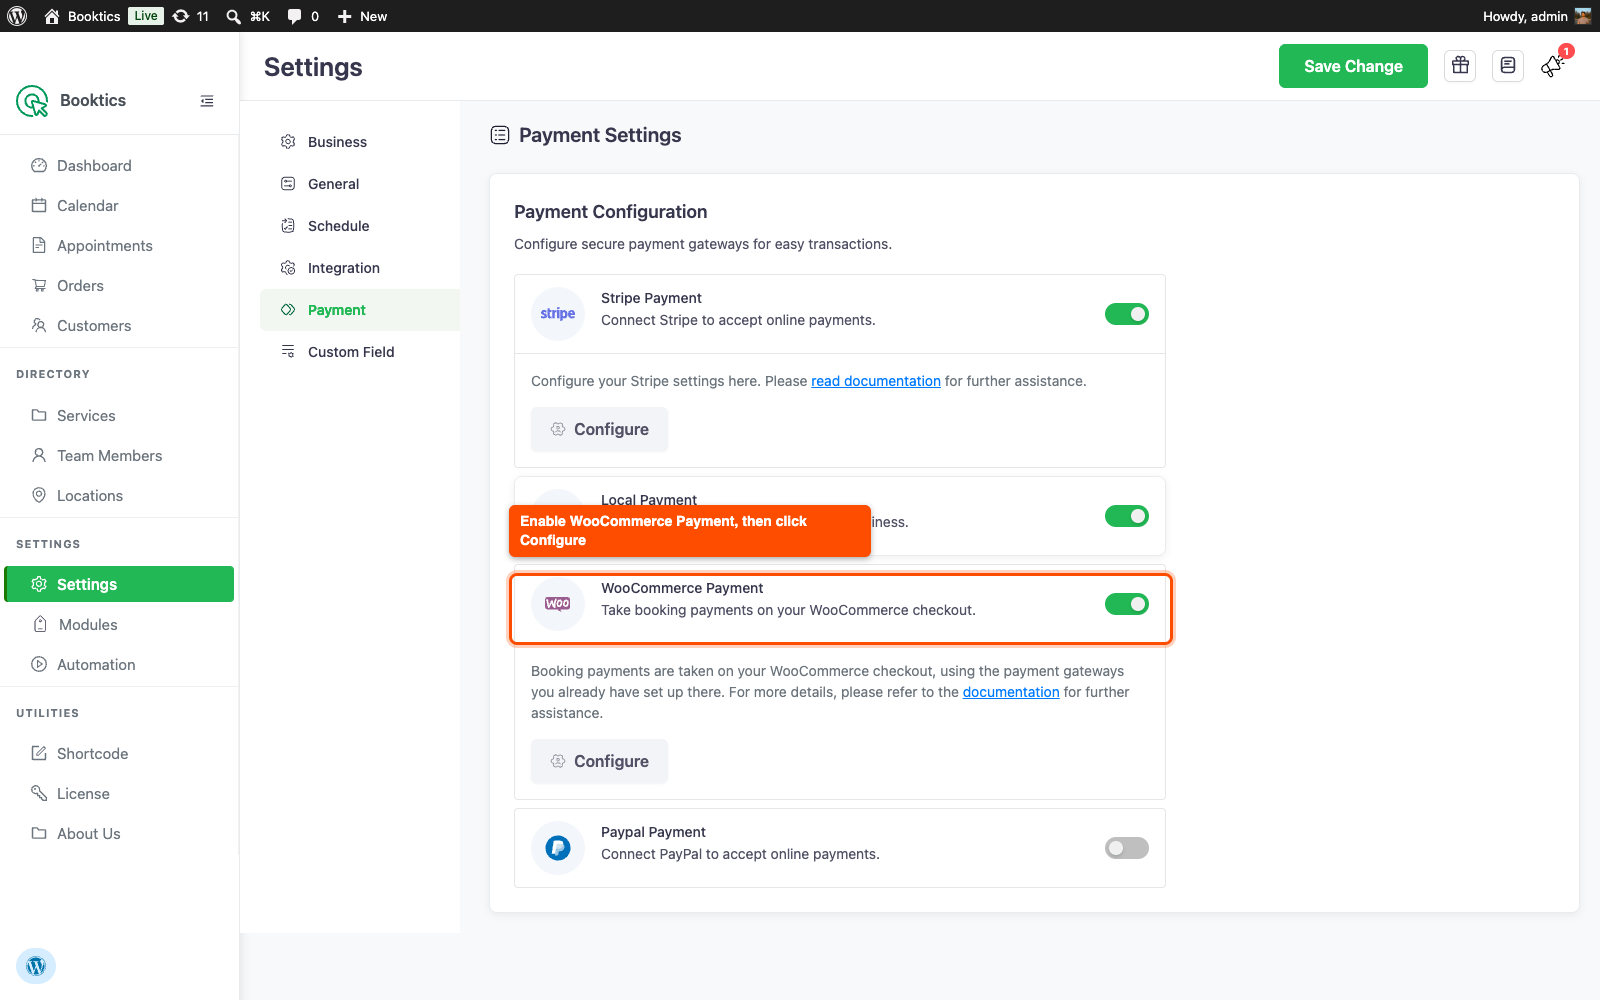Screen dimensions: 1600x1000
Task: Open announcements megaphone with notification badge
Action: tap(1554, 64)
